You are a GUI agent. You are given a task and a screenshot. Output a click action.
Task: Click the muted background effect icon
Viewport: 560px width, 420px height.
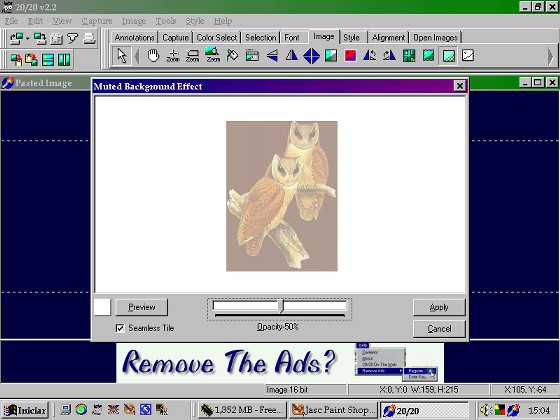[x=448, y=56]
